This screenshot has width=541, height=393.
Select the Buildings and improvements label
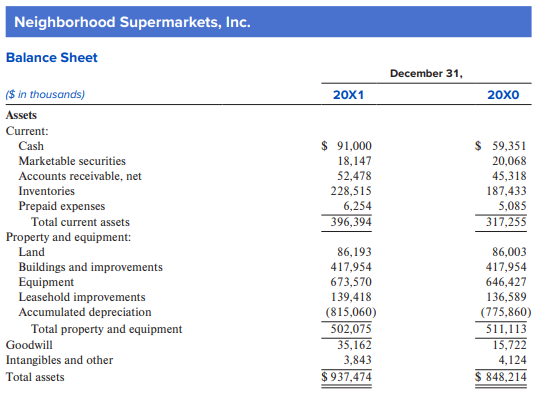90,267
